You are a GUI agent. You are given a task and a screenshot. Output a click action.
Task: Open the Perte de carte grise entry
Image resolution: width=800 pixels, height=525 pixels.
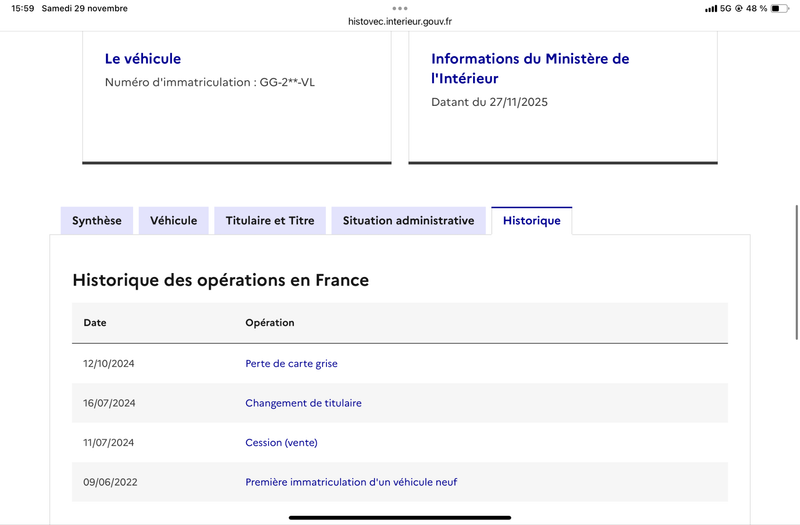coord(291,364)
